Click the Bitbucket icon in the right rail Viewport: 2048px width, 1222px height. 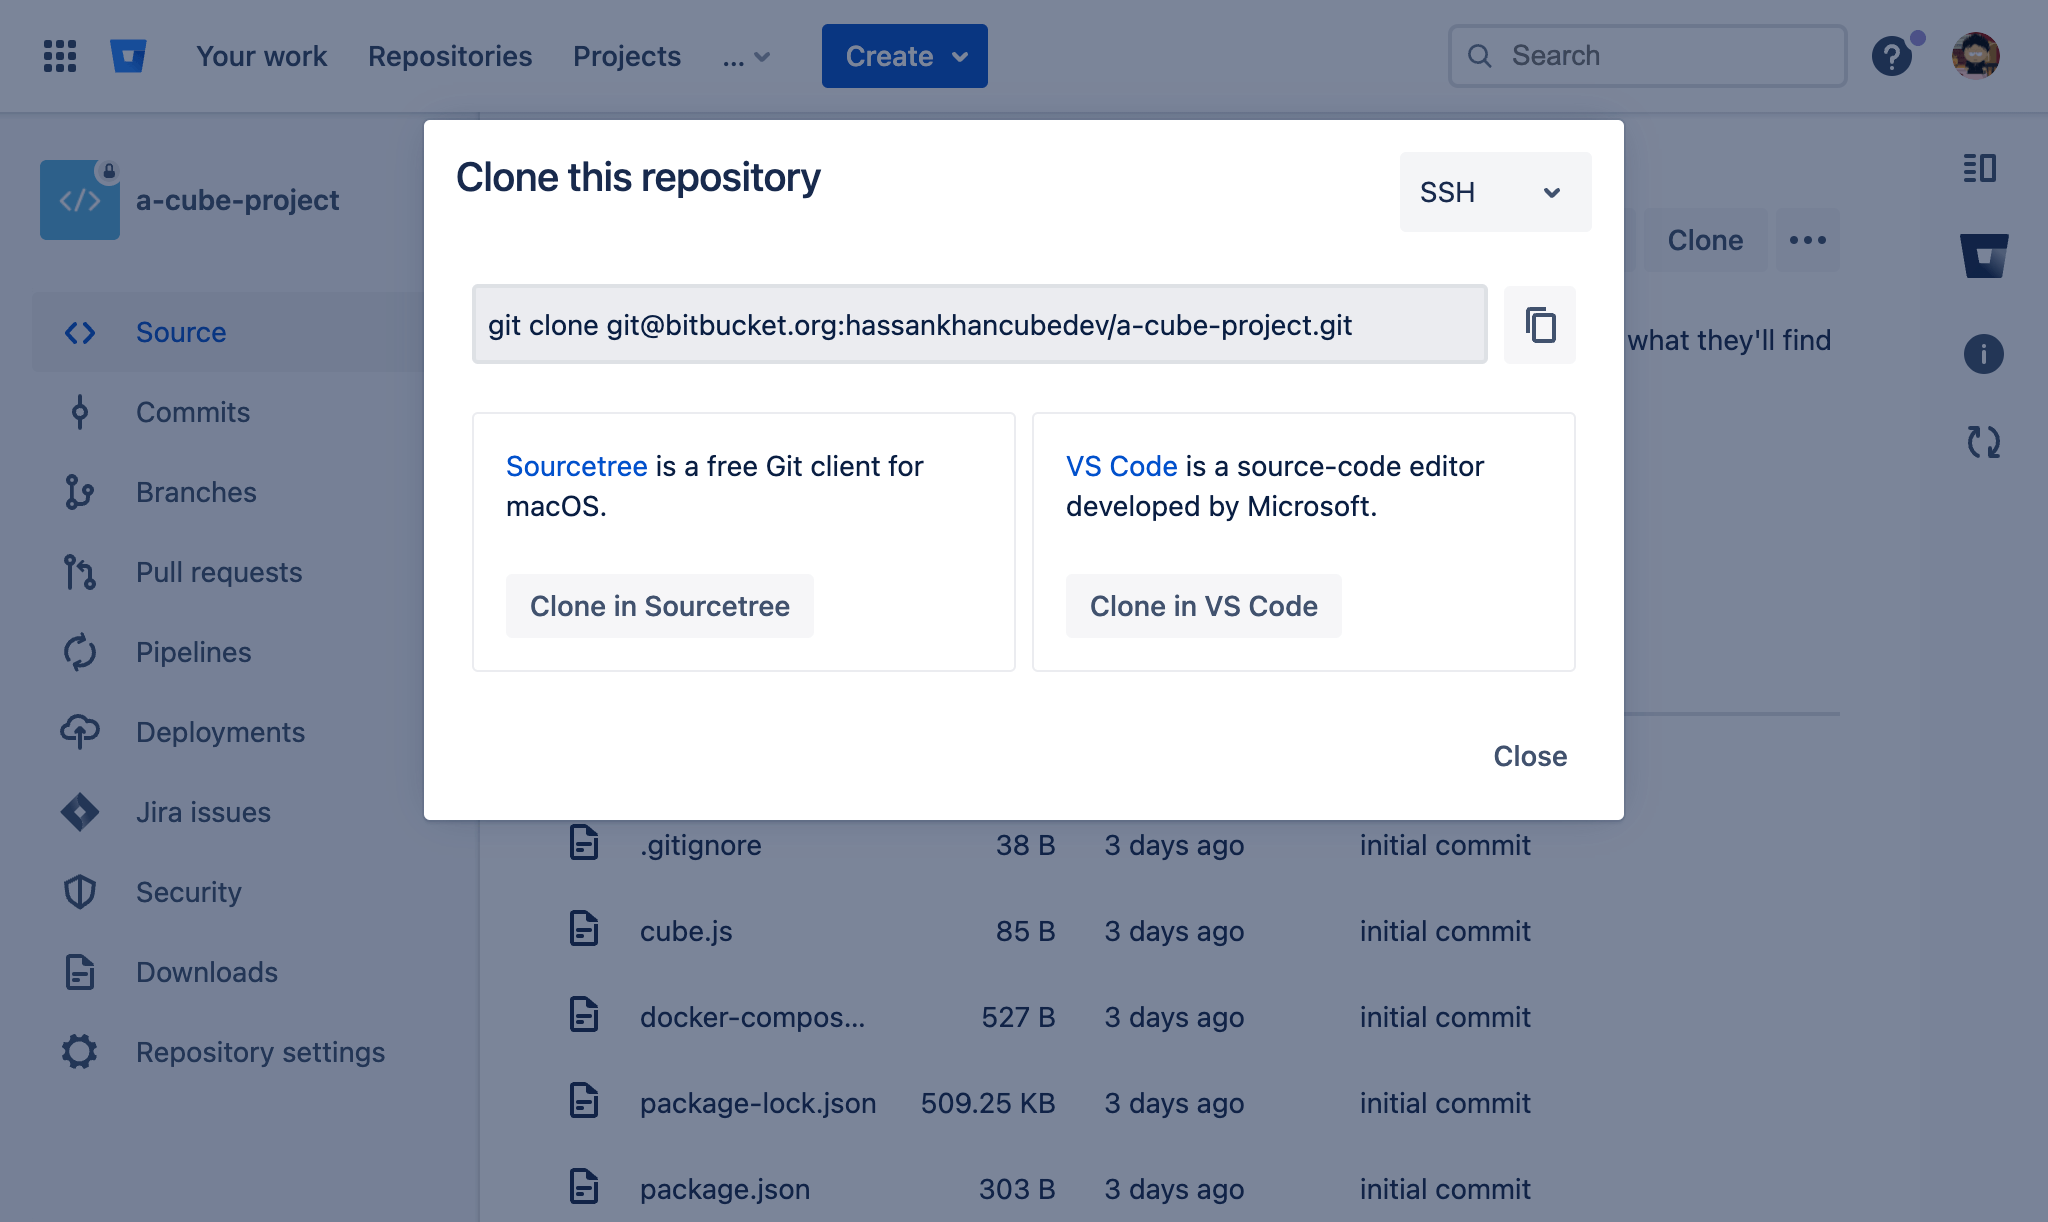tap(1984, 256)
